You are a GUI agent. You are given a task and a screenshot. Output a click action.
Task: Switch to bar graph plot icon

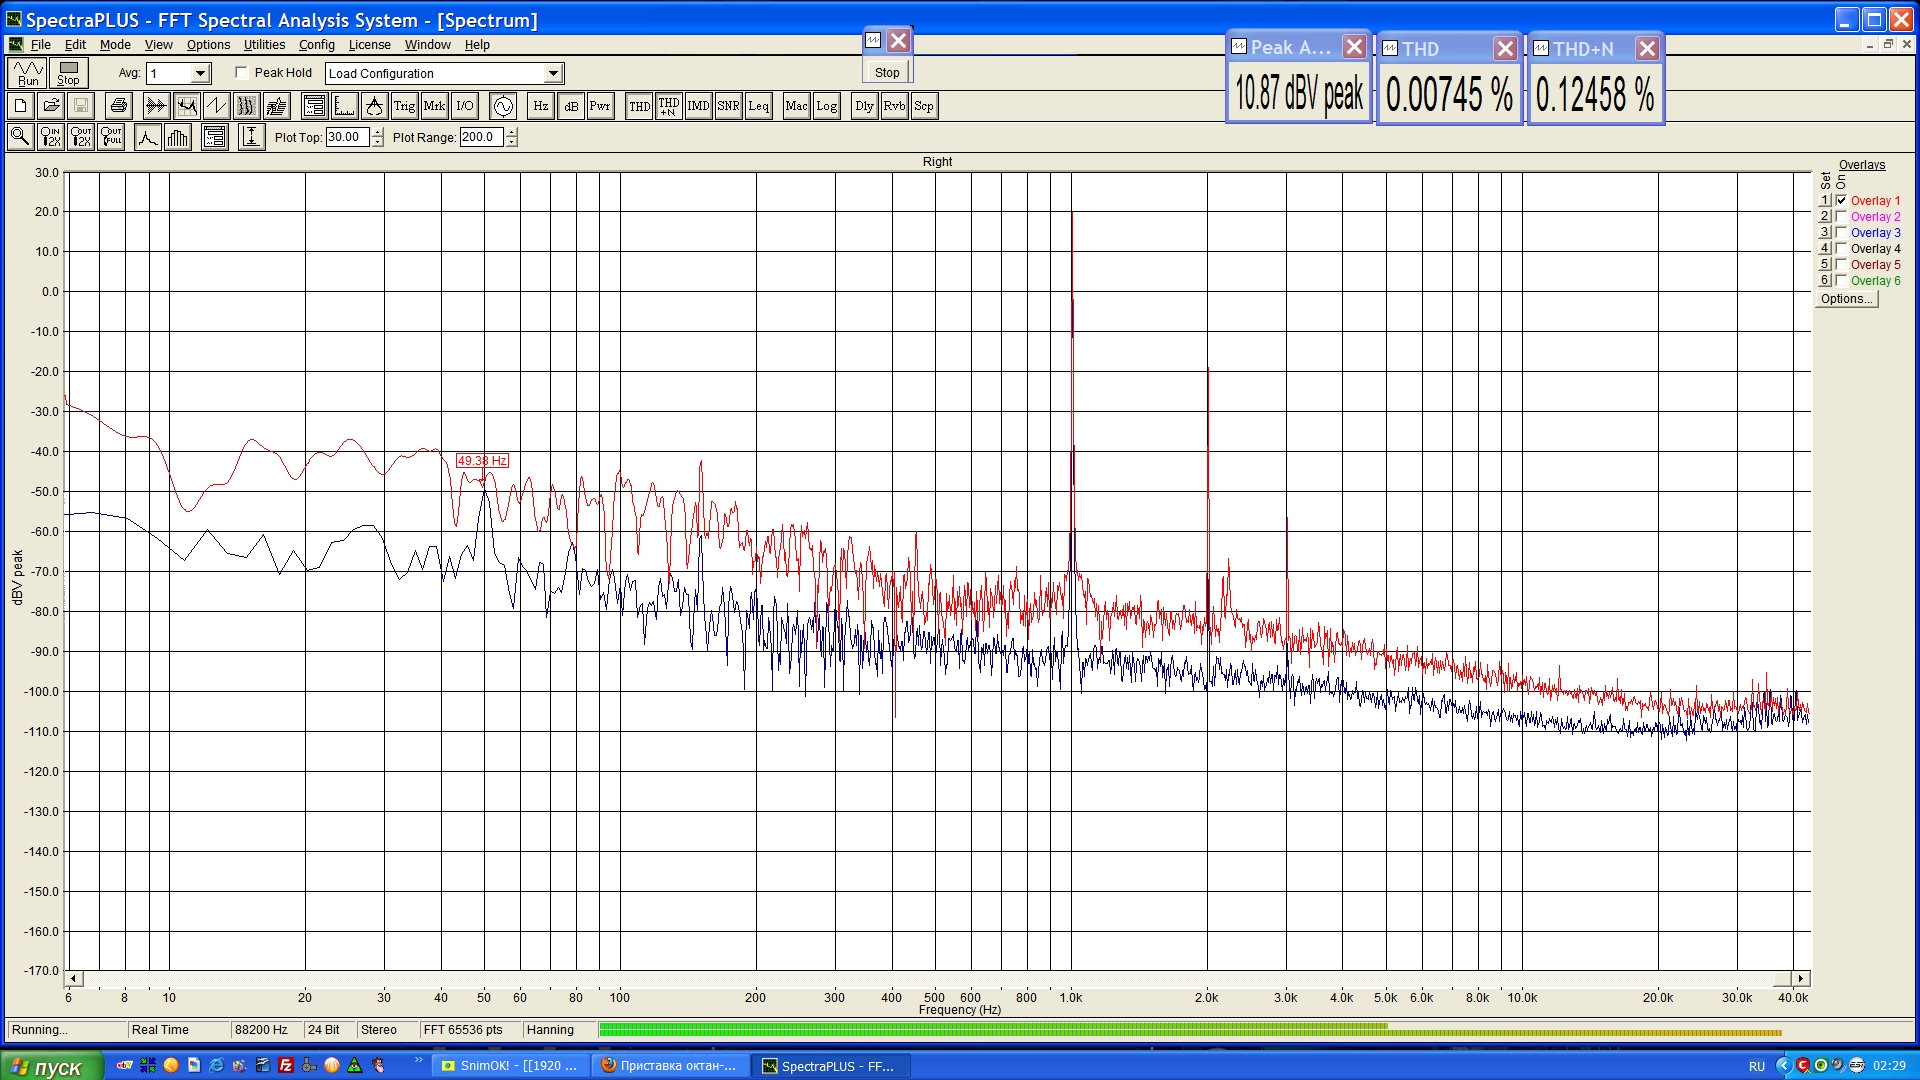178,137
